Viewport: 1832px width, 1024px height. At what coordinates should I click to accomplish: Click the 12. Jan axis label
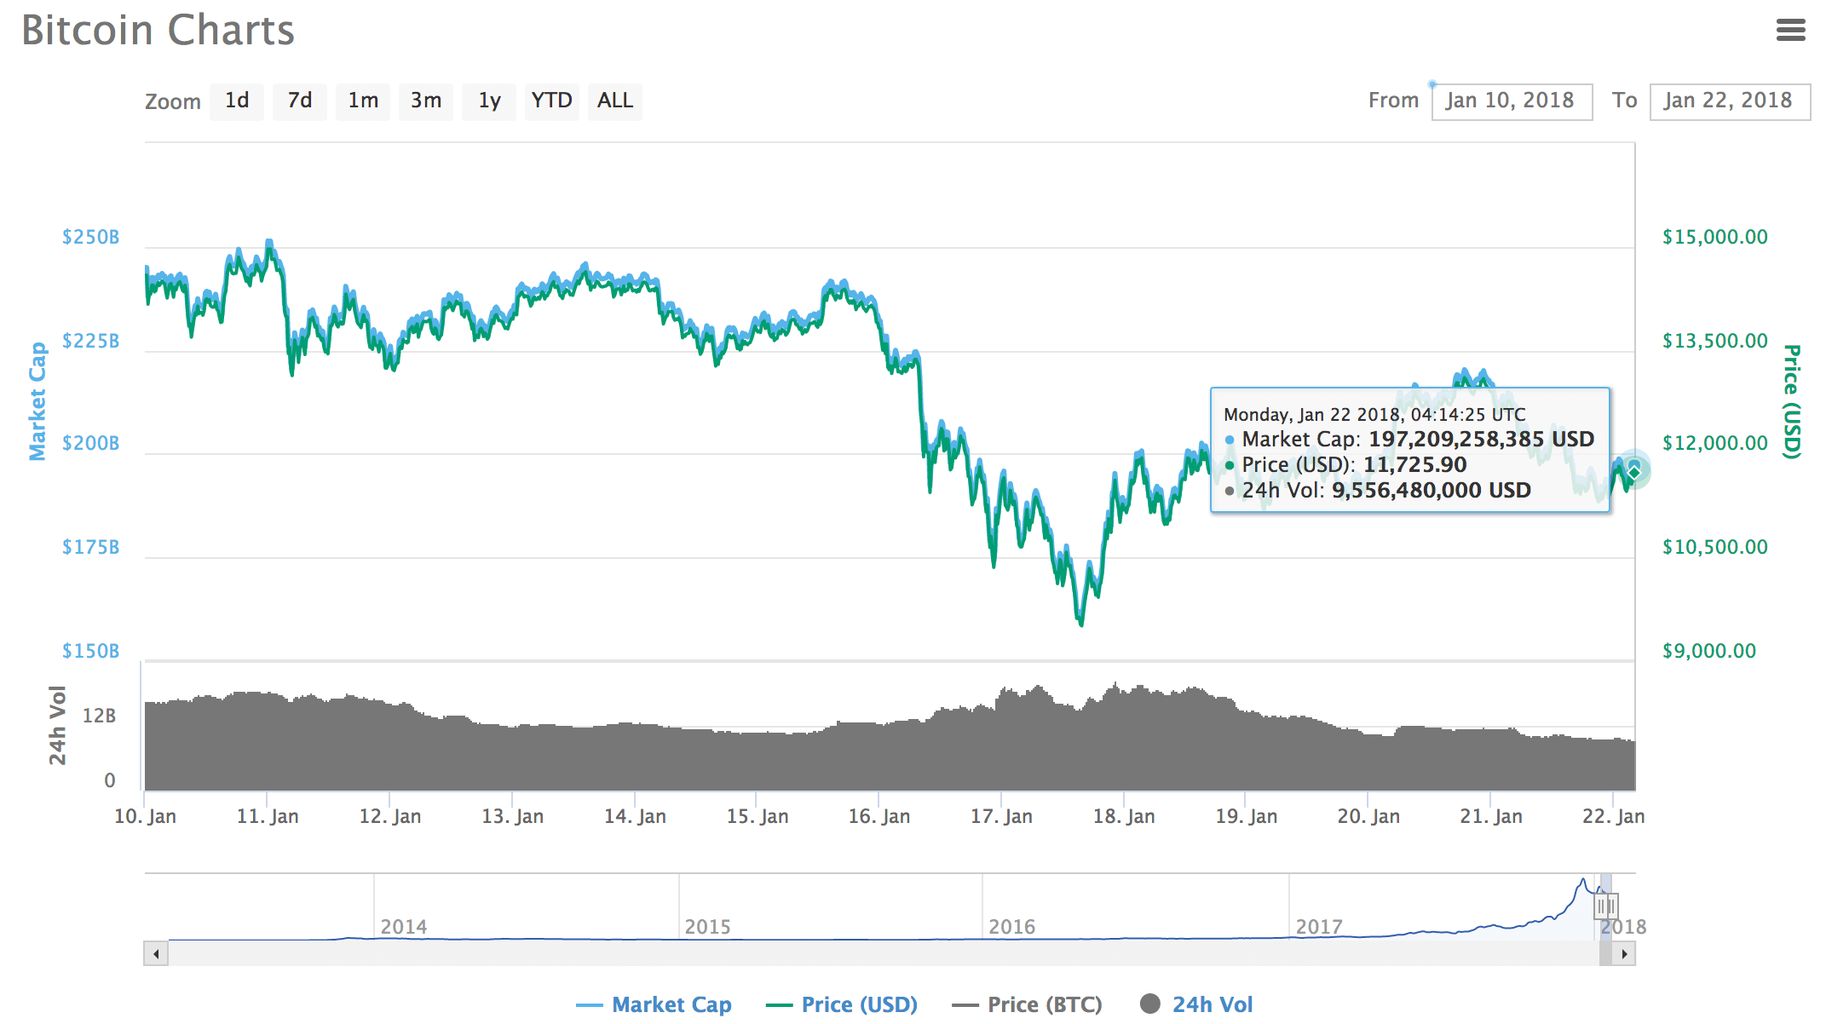(390, 817)
